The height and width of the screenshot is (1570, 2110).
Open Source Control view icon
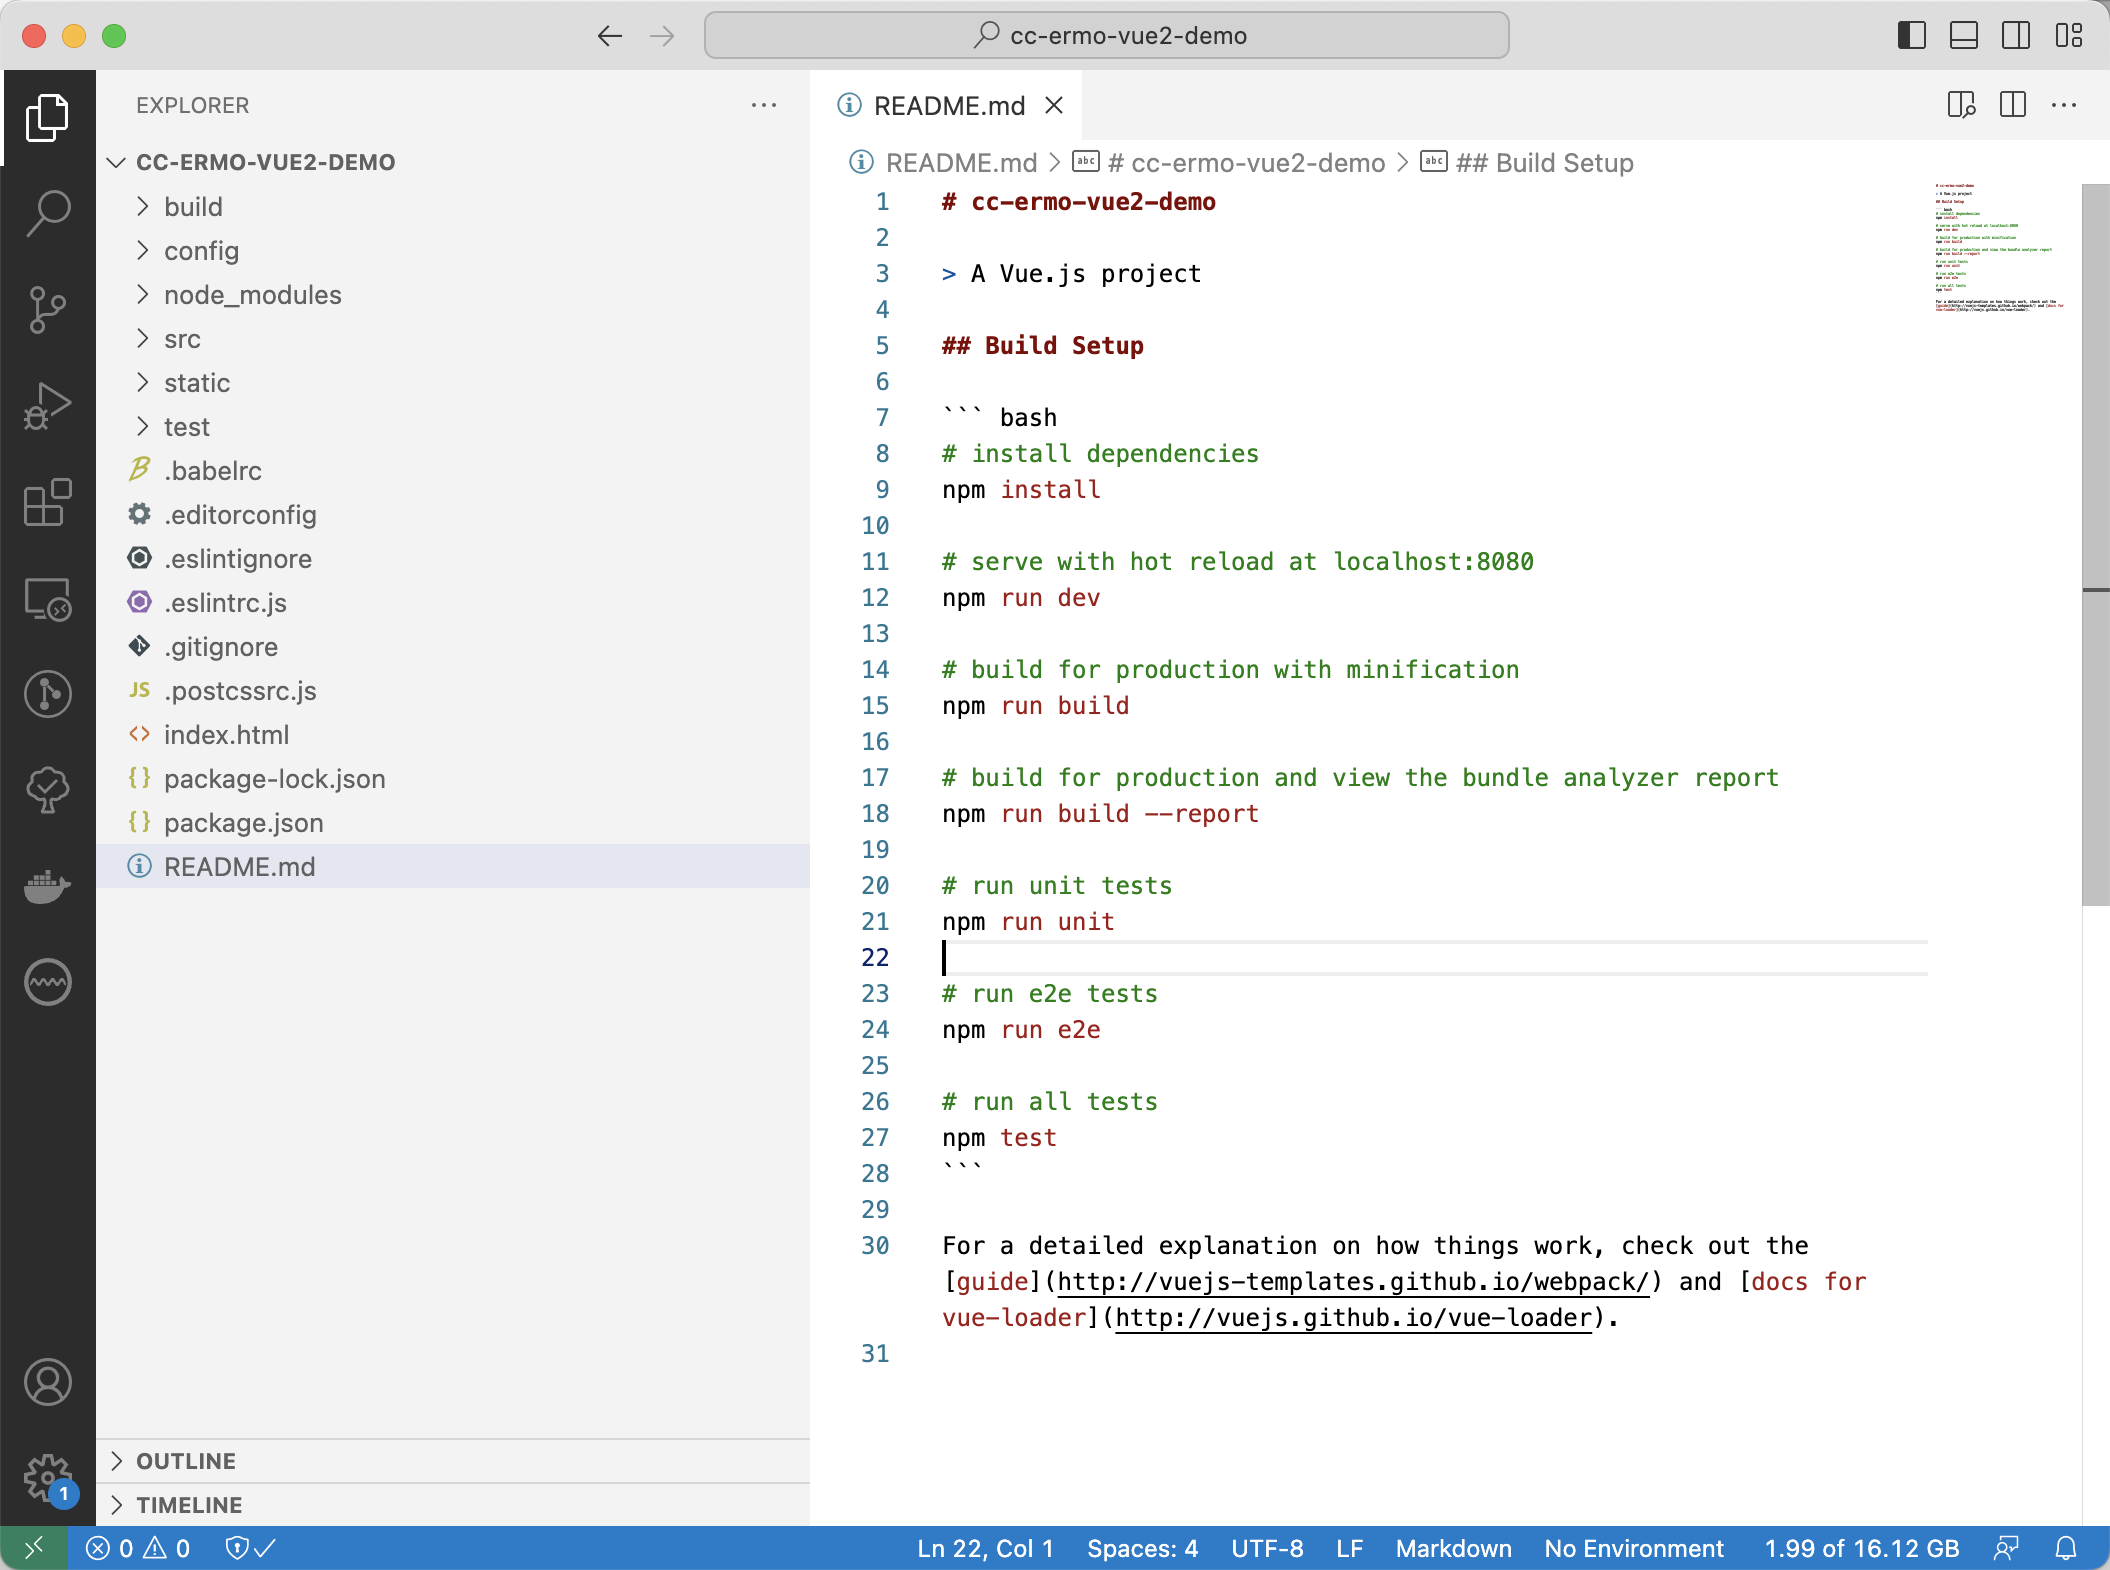[48, 310]
